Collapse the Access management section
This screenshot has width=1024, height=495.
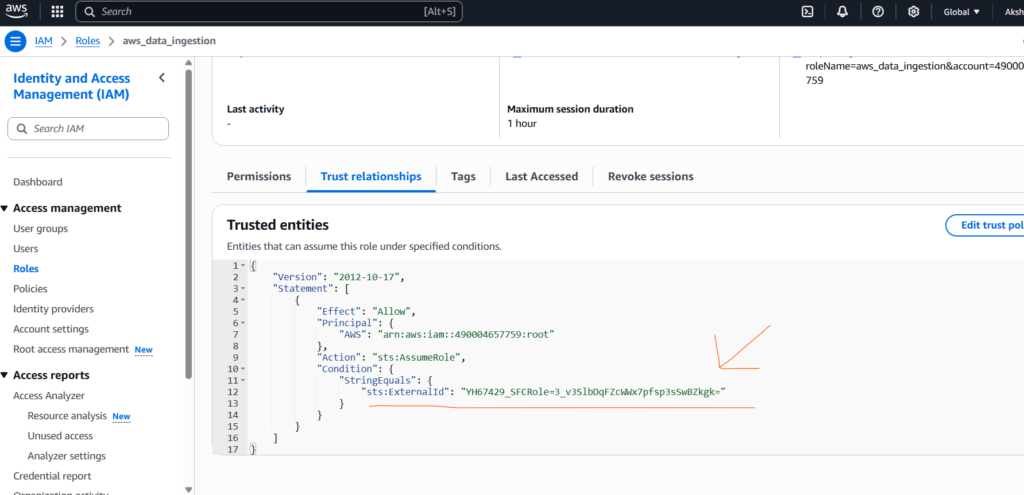pyautogui.click(x=5, y=208)
